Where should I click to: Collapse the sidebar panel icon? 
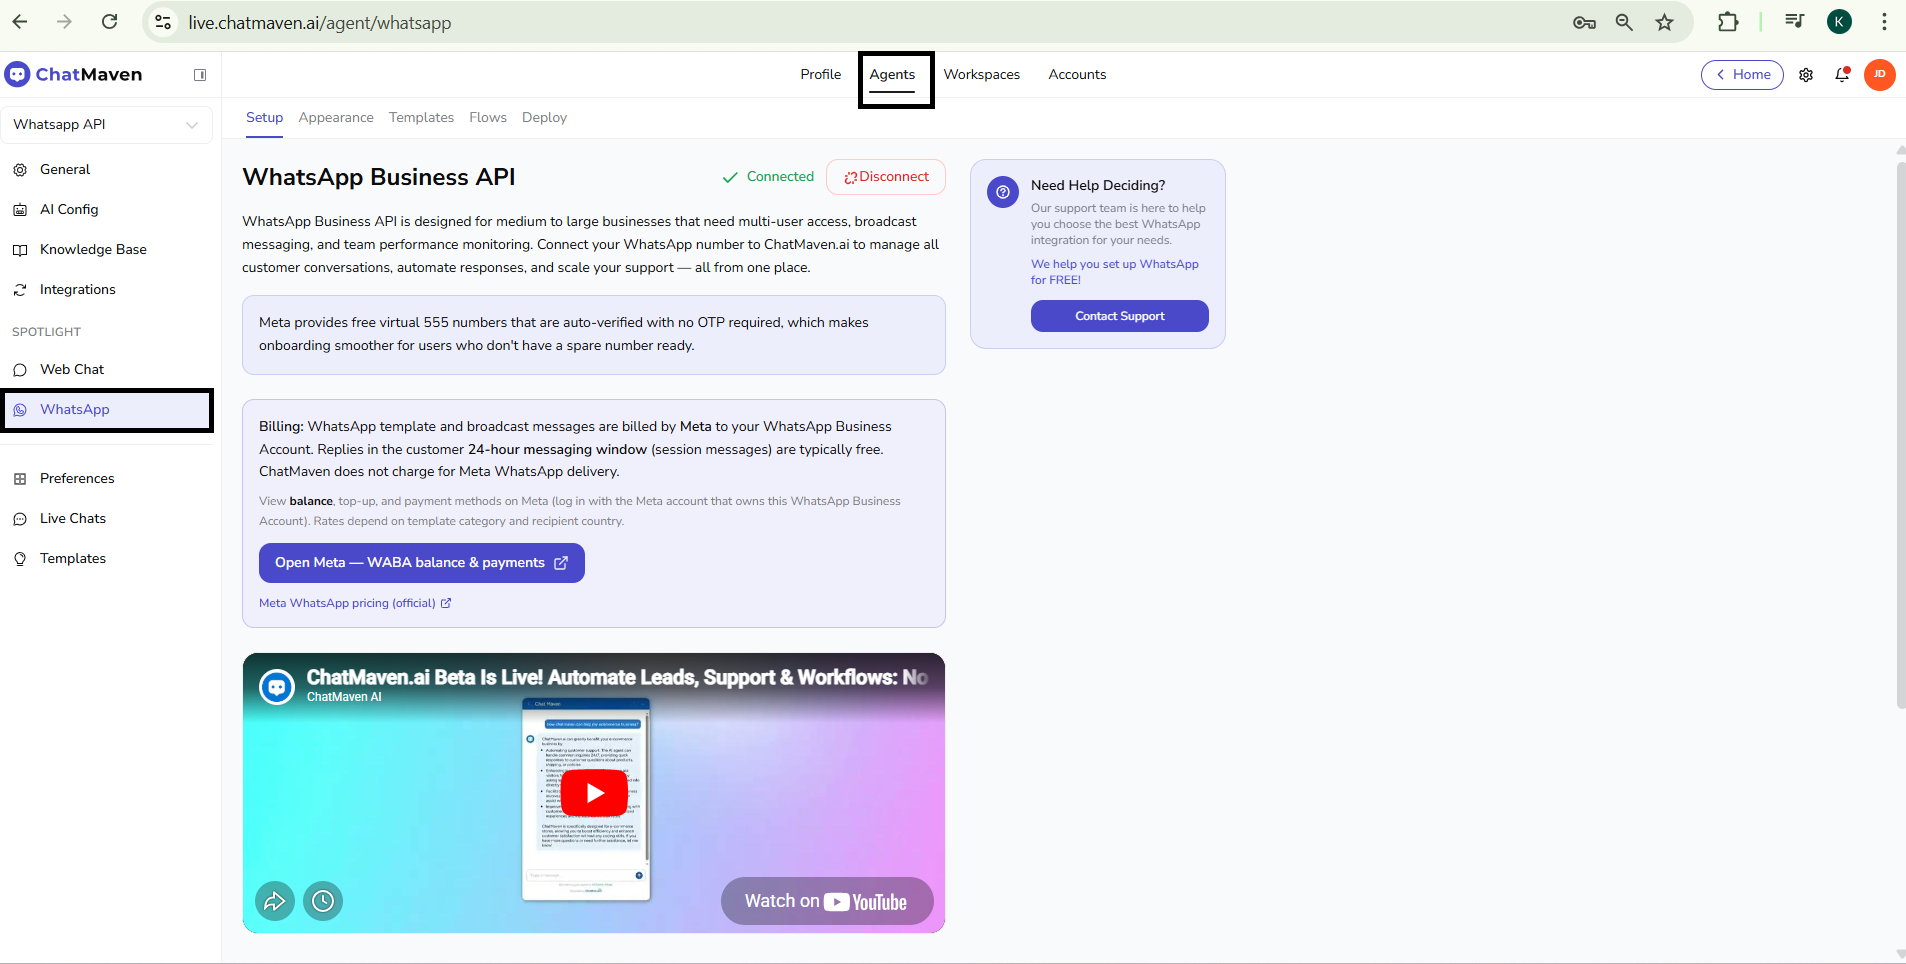point(200,75)
